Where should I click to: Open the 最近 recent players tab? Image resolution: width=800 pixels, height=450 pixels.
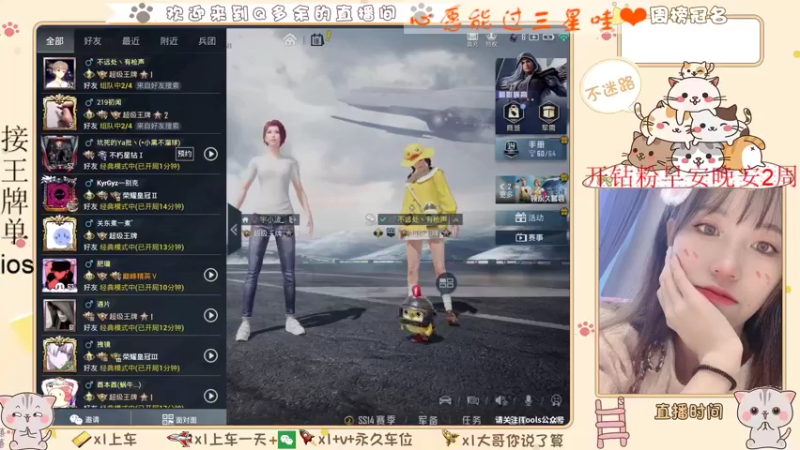tap(131, 41)
